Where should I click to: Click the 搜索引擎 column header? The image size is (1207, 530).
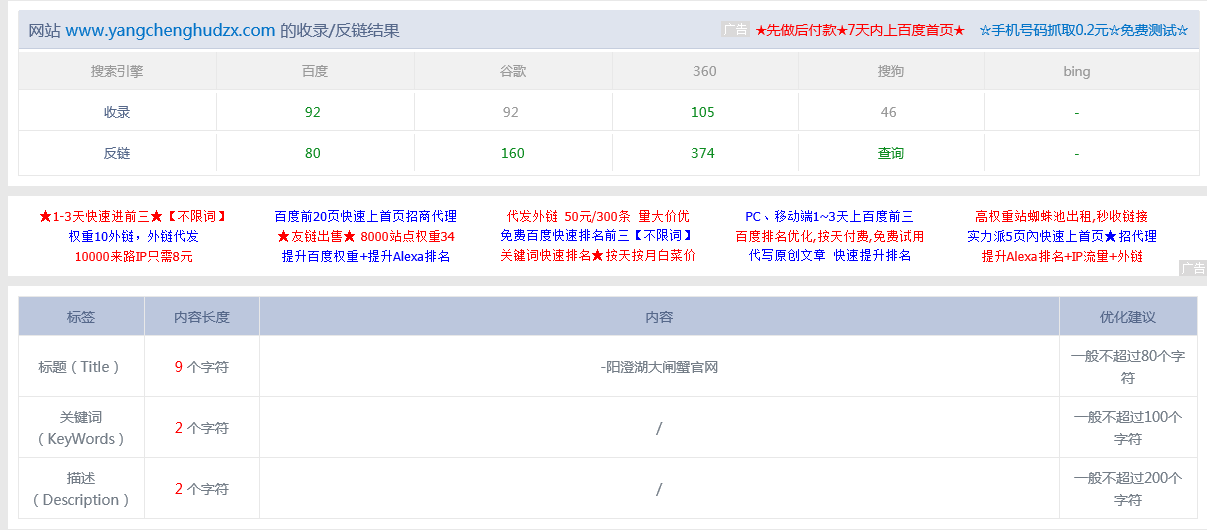117,71
